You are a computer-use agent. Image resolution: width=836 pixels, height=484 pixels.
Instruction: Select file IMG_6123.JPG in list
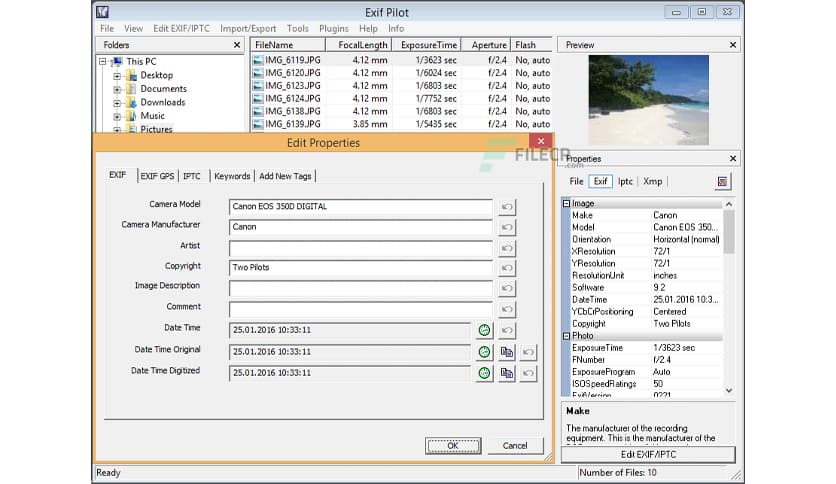coord(293,86)
